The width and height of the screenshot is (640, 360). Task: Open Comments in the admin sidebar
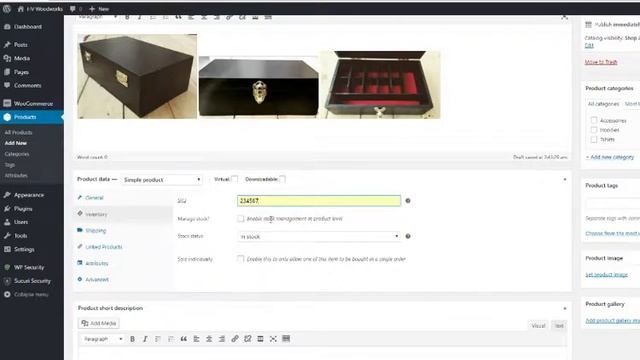[27, 85]
